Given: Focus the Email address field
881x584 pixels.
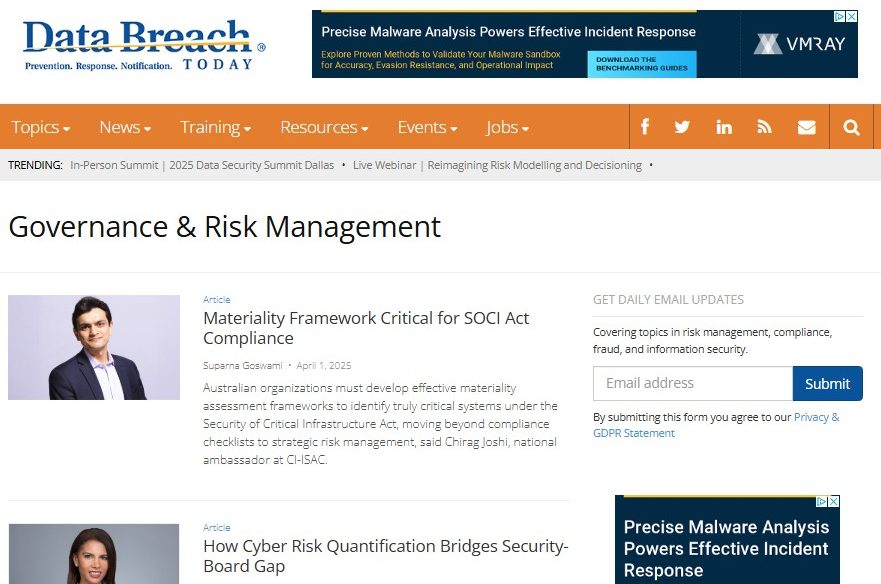Looking at the screenshot, I should (x=692, y=383).
